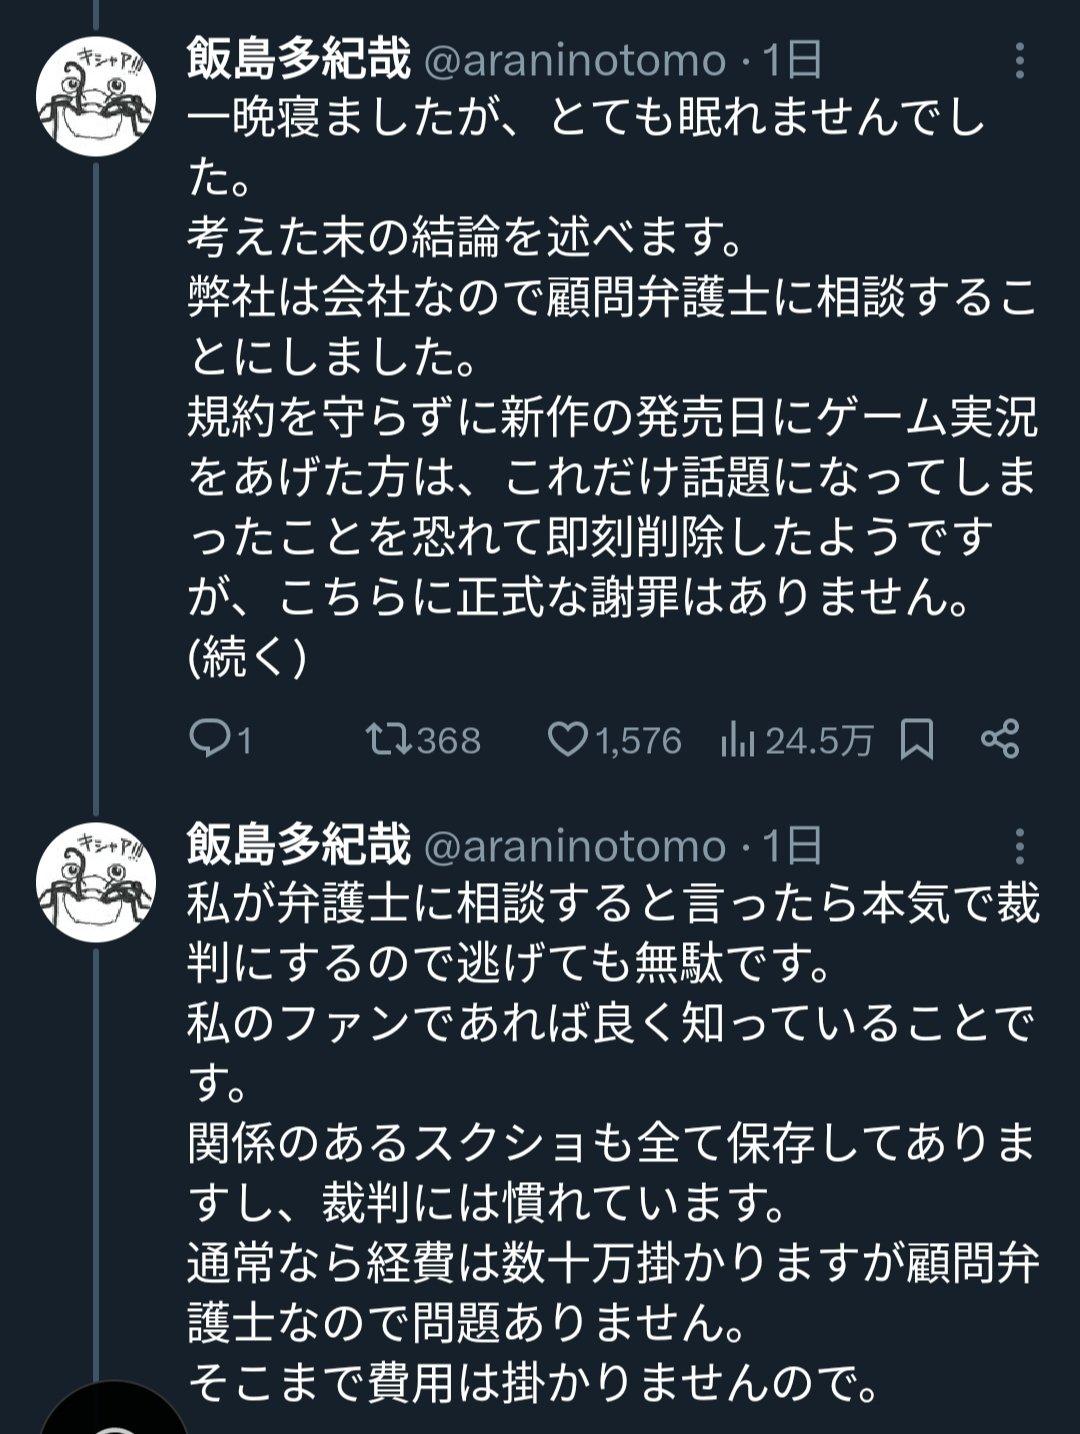Open the three-dot menu on the second tweet
Image resolution: width=1080 pixels, height=1434 pixels.
[1019, 846]
